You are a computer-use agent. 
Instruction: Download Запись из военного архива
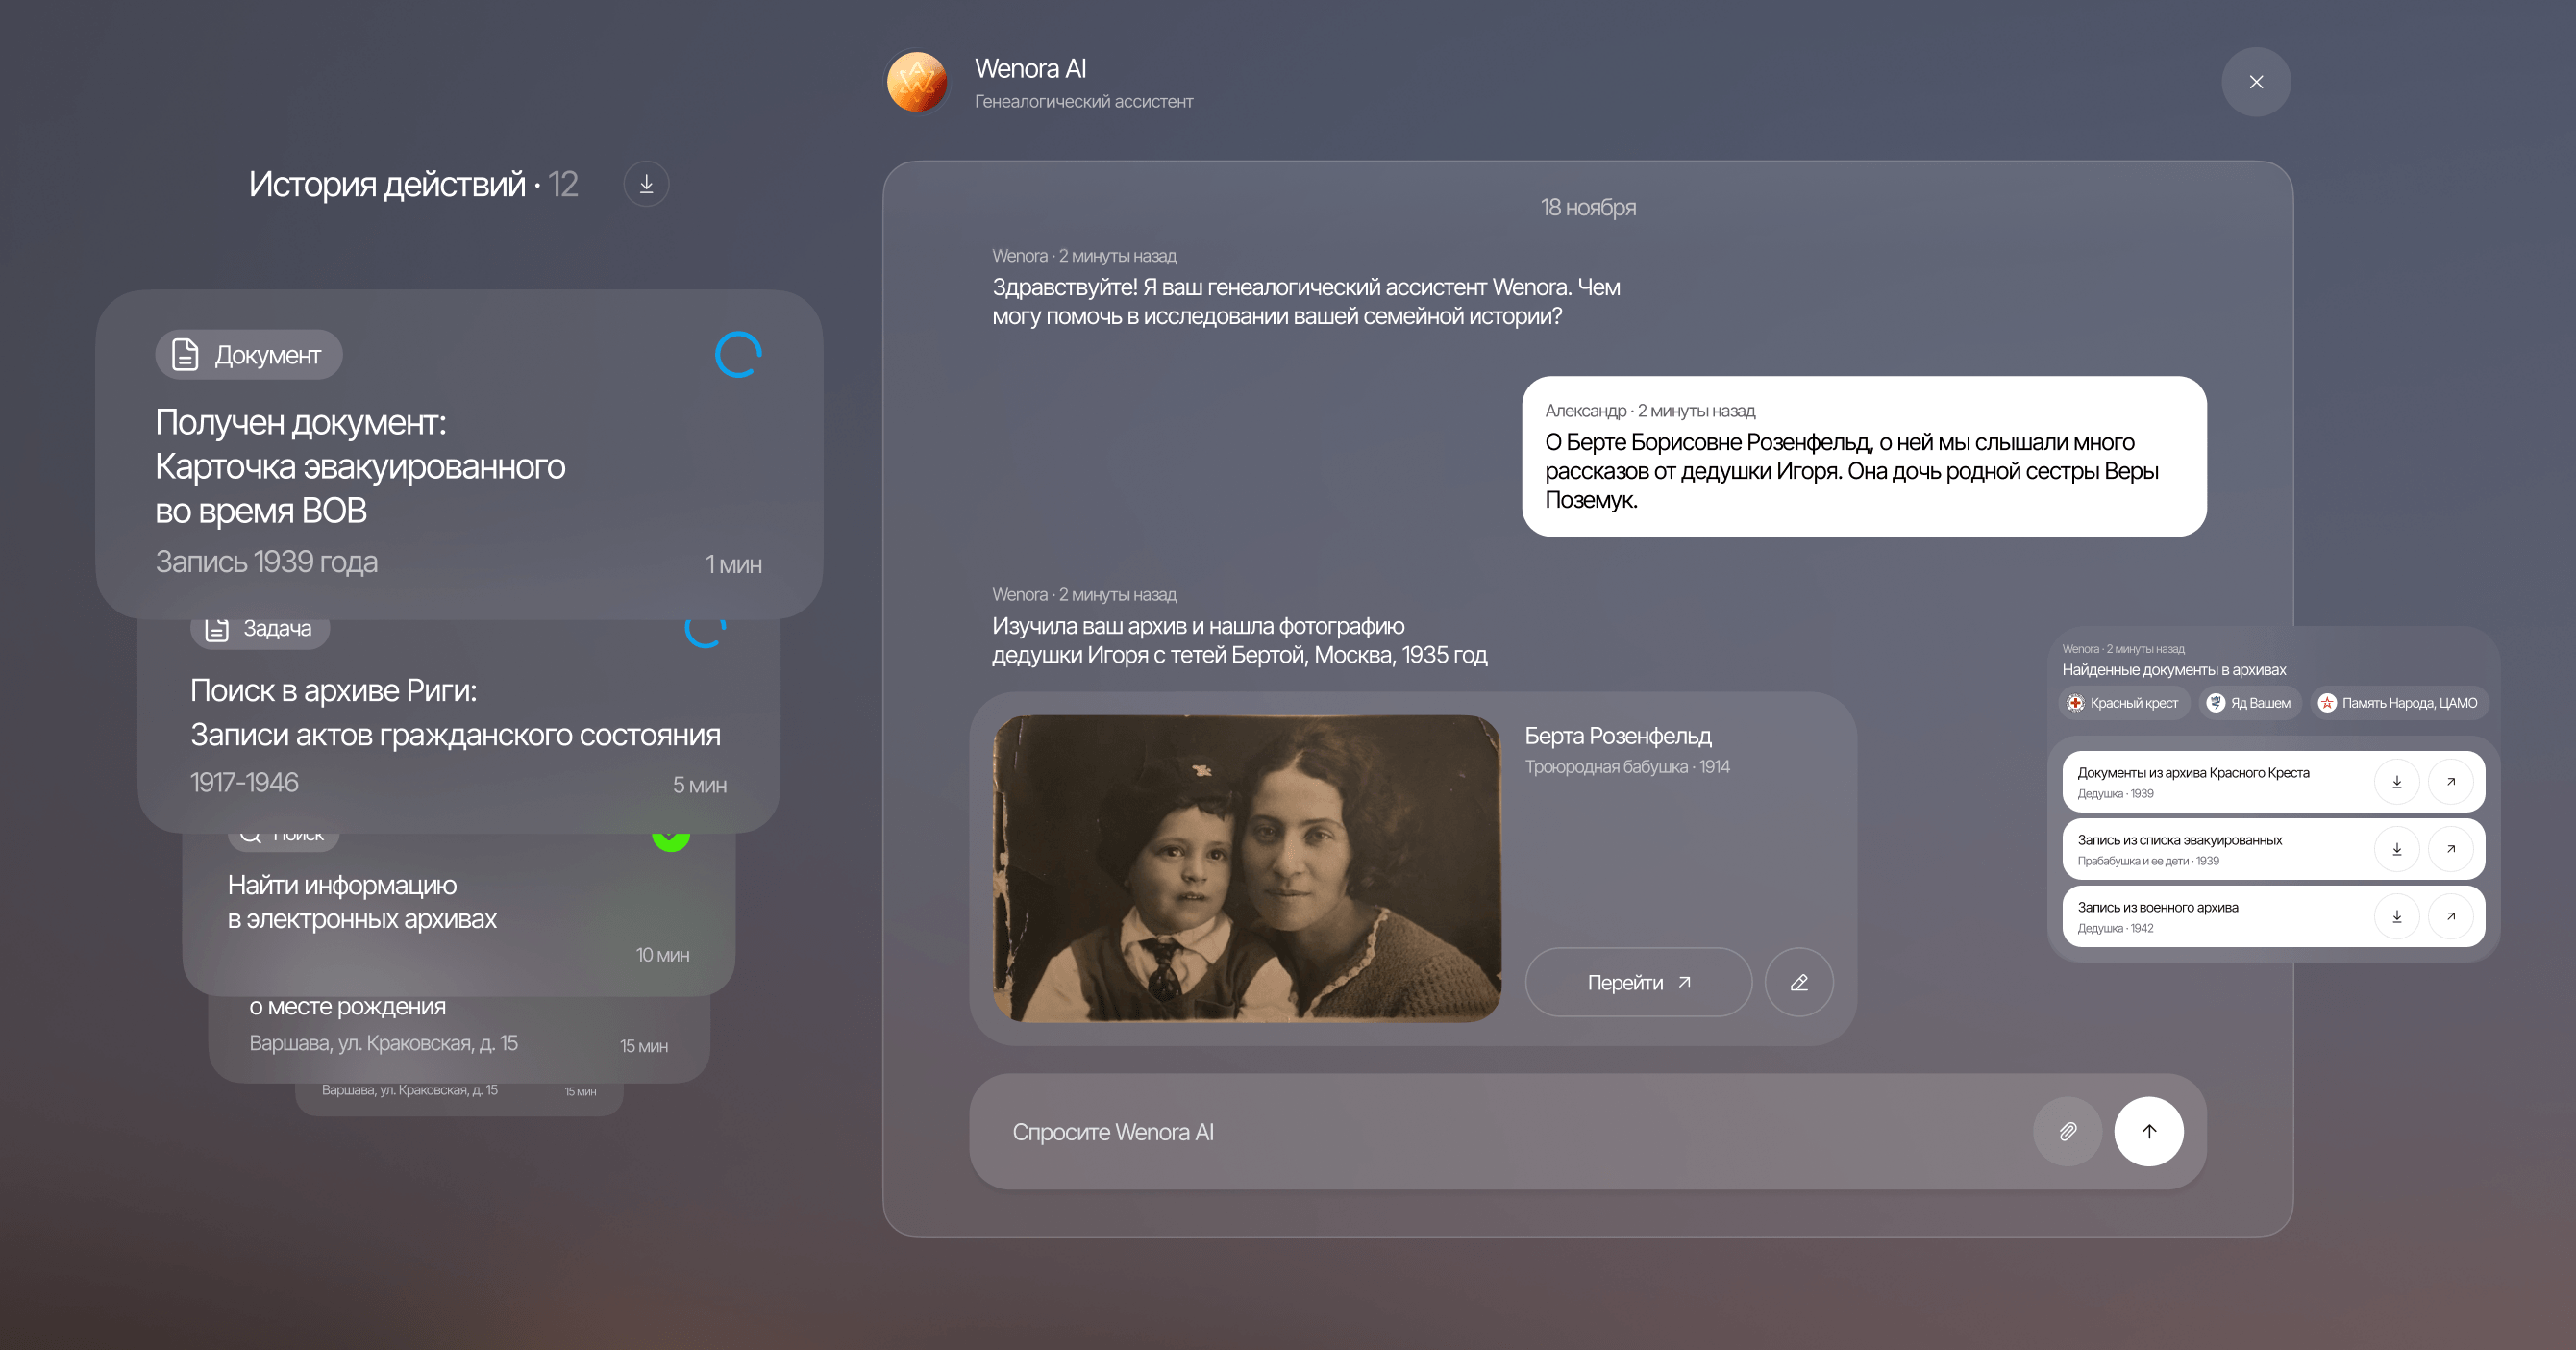tap(2396, 916)
